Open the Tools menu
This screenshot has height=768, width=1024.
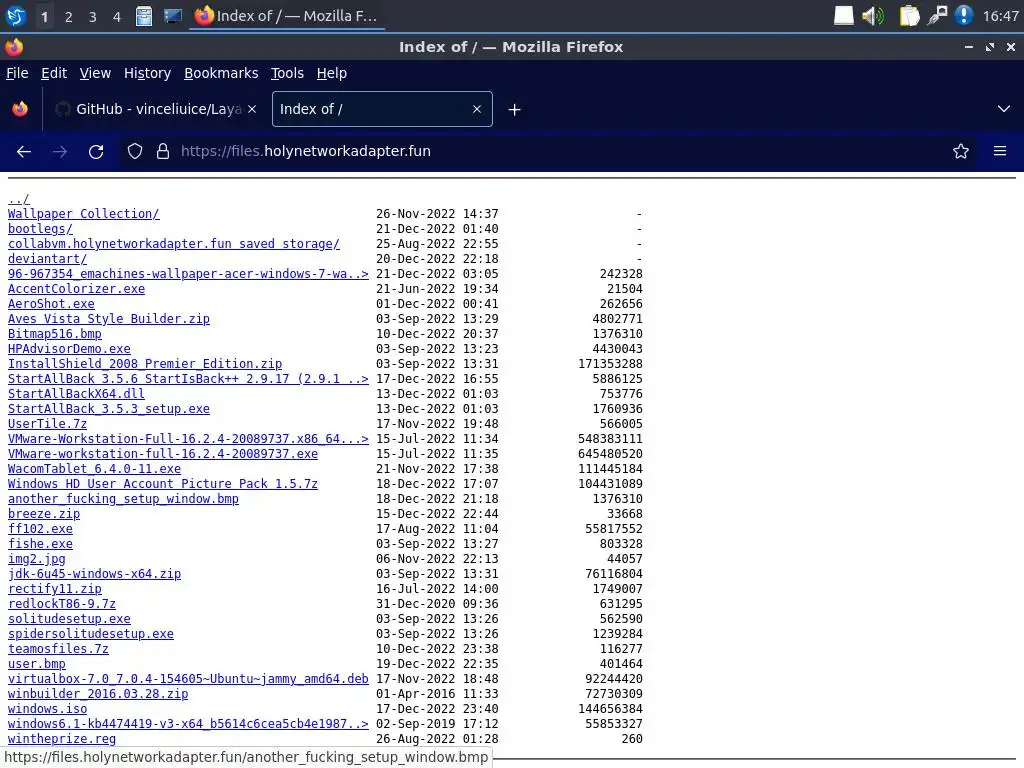287,73
